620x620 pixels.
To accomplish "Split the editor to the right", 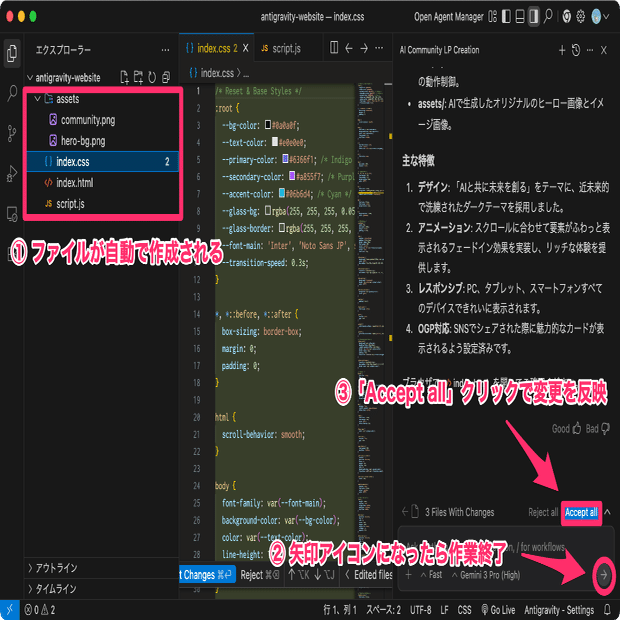I will coord(334,48).
